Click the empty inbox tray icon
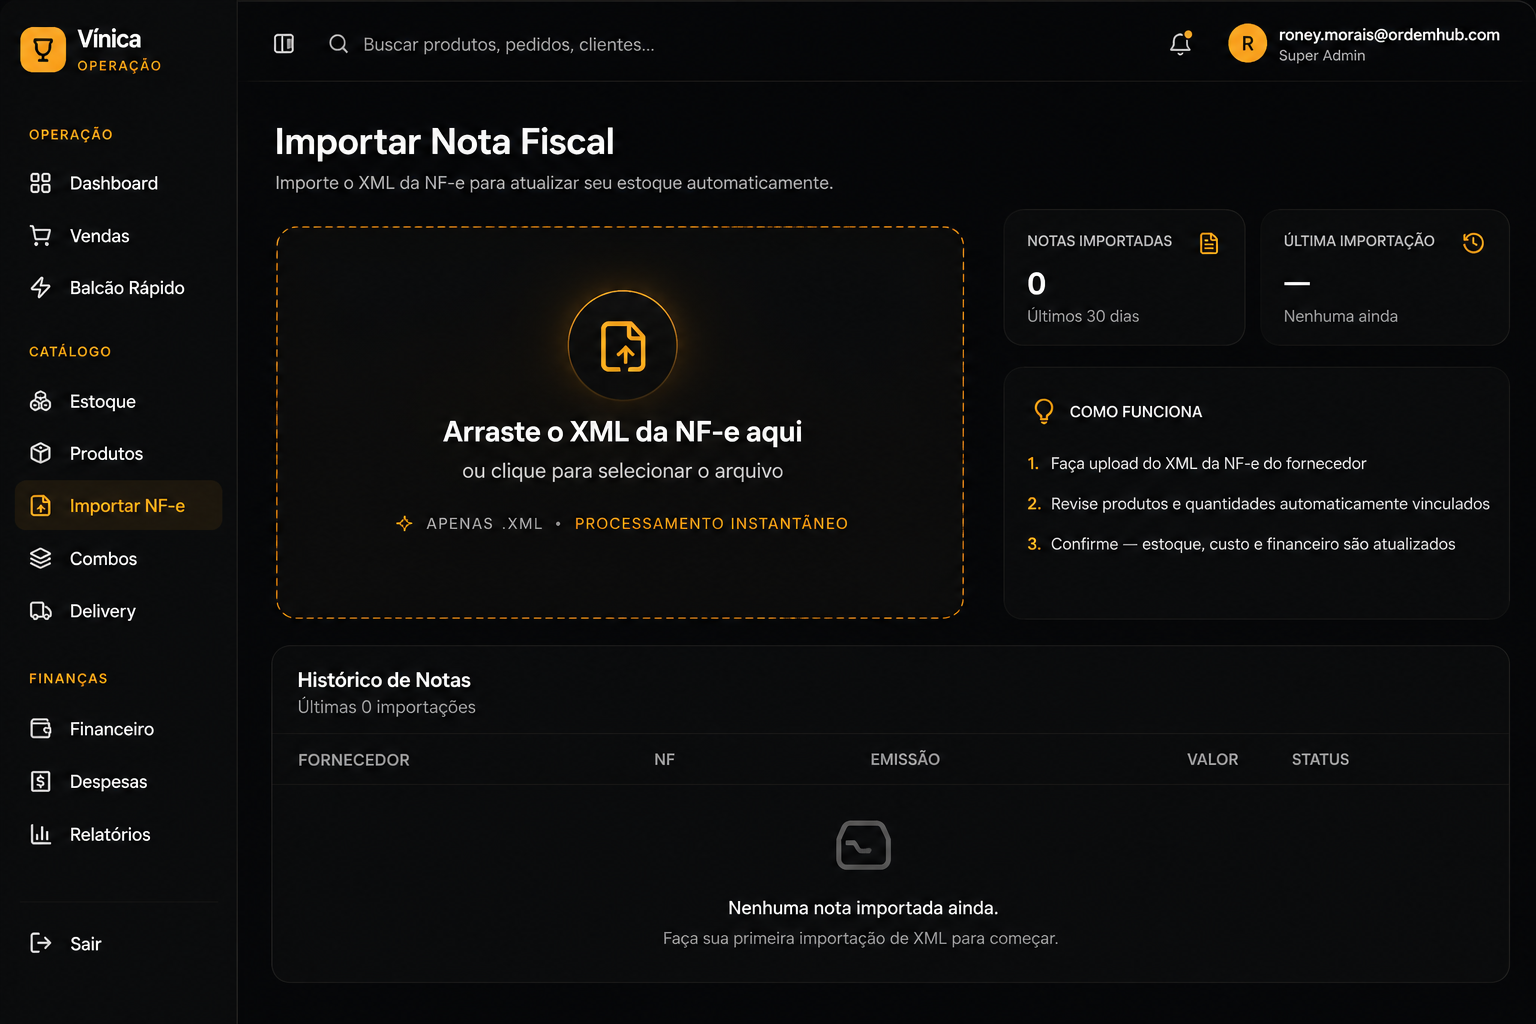Viewport: 1536px width, 1024px height. [863, 845]
